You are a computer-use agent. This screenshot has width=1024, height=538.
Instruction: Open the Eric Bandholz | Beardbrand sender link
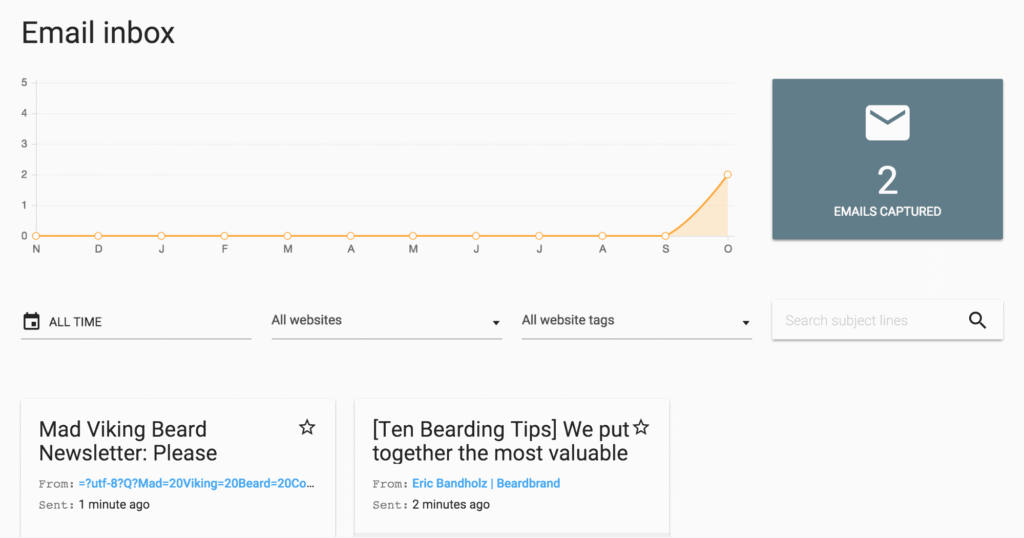(x=486, y=484)
